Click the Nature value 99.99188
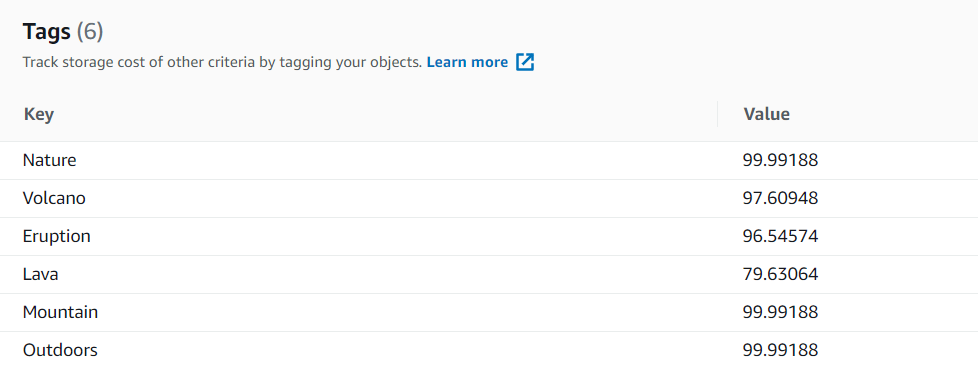This screenshot has height=367, width=978. (780, 160)
